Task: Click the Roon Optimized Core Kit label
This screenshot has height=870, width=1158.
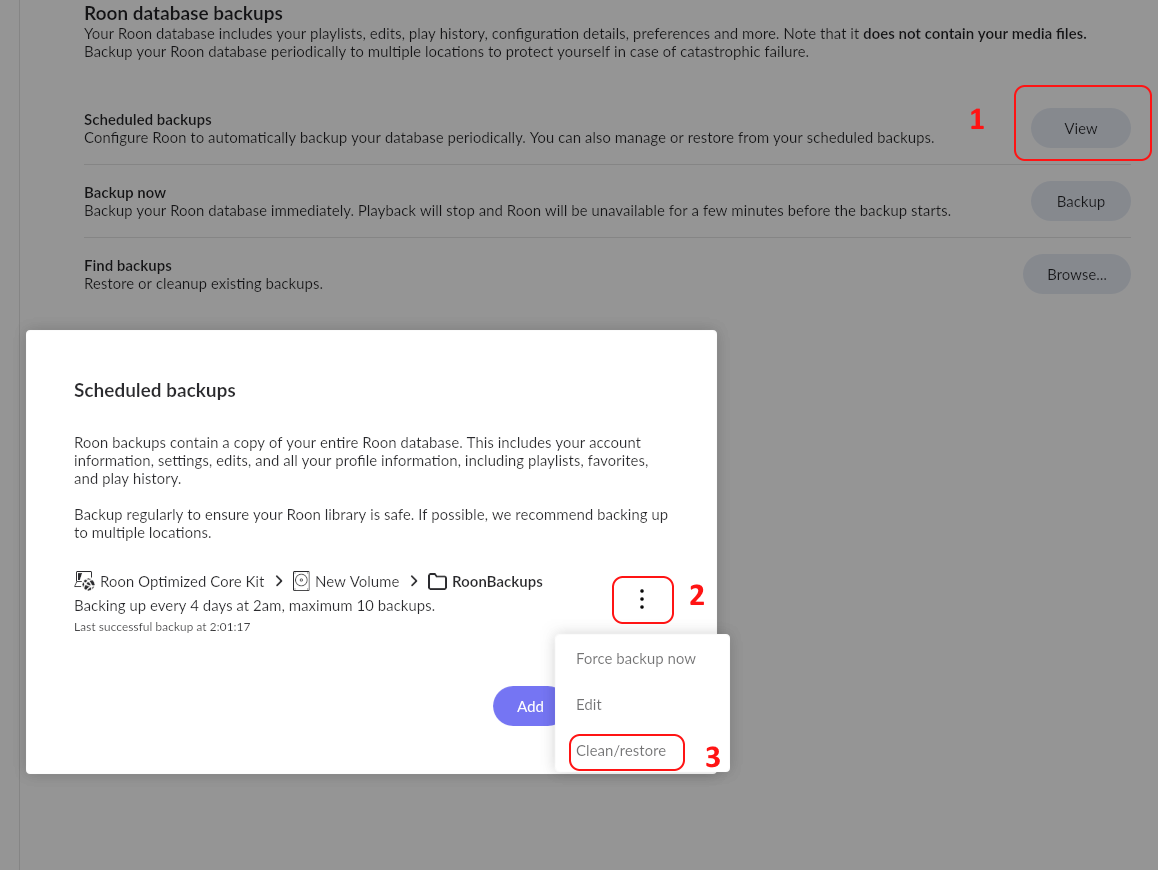Action: point(182,581)
